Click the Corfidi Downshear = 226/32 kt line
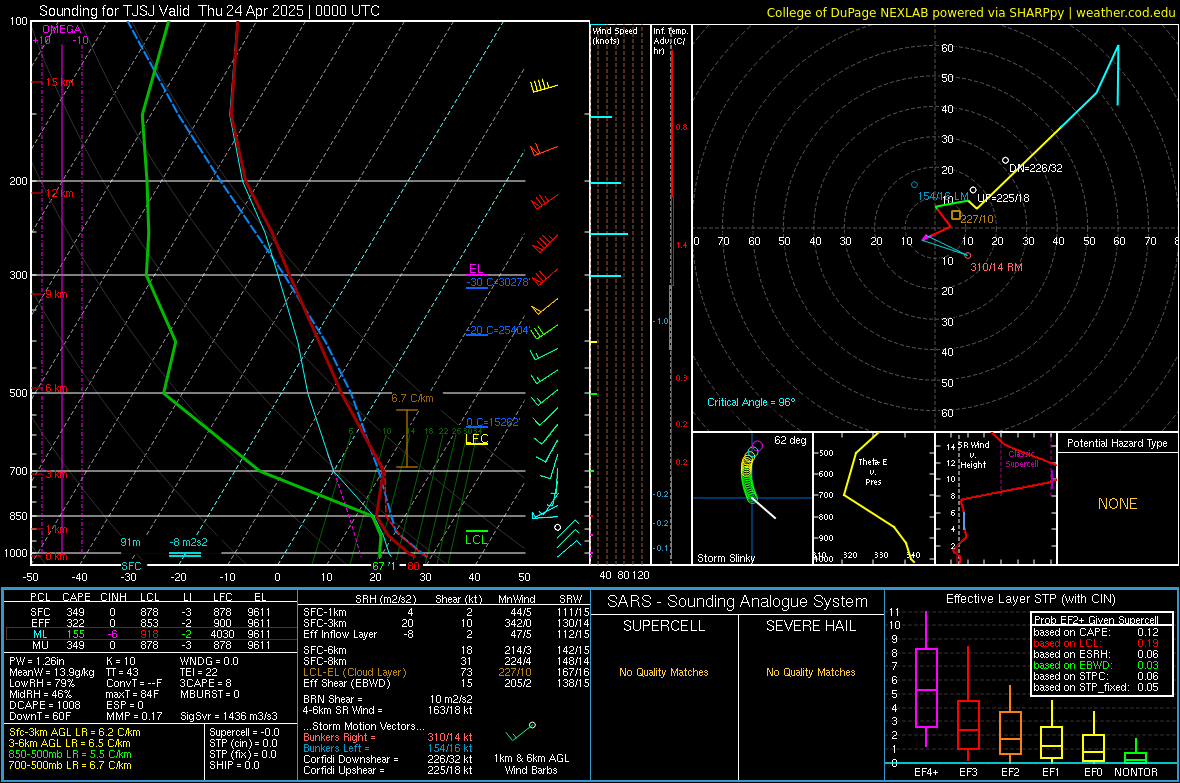This screenshot has height=783, width=1180. [x=388, y=760]
